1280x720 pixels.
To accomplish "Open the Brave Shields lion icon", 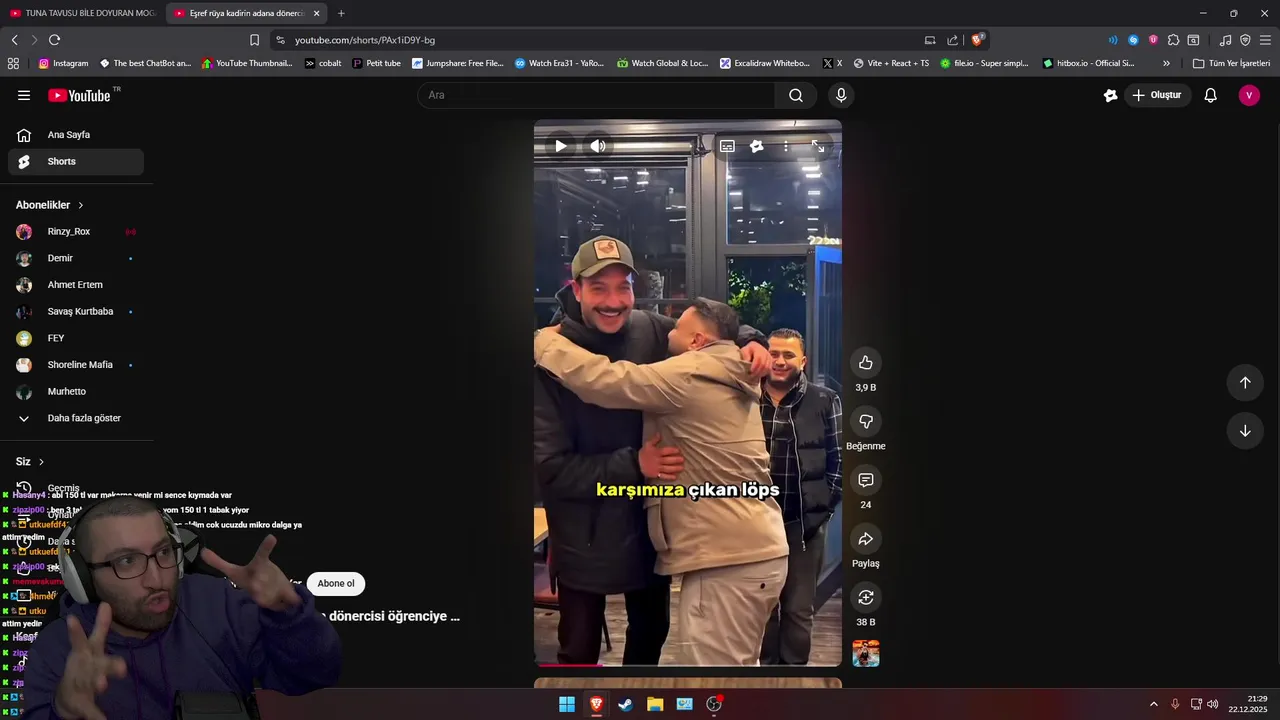I will tap(977, 40).
